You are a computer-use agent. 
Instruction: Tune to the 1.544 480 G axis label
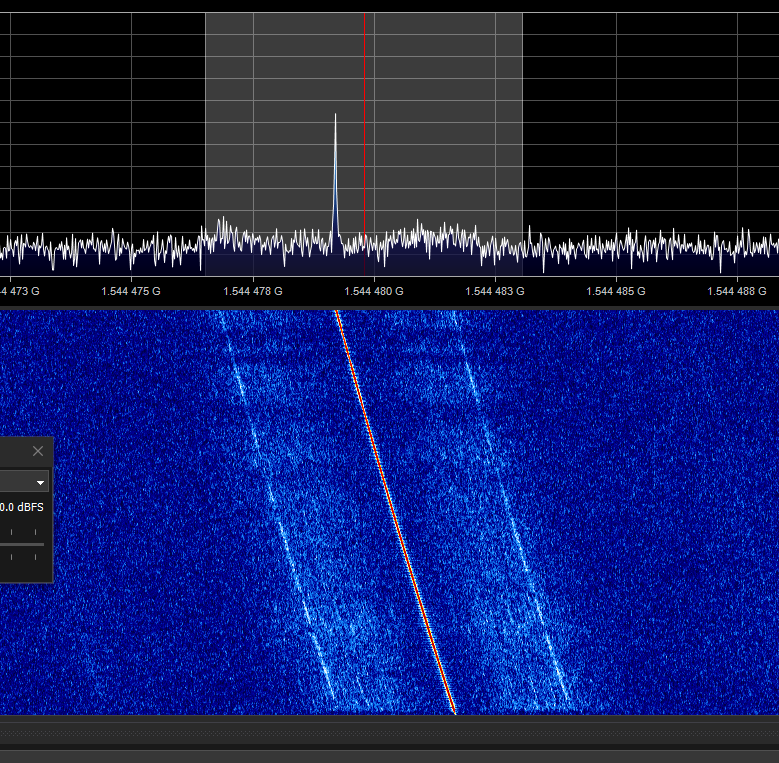373,292
